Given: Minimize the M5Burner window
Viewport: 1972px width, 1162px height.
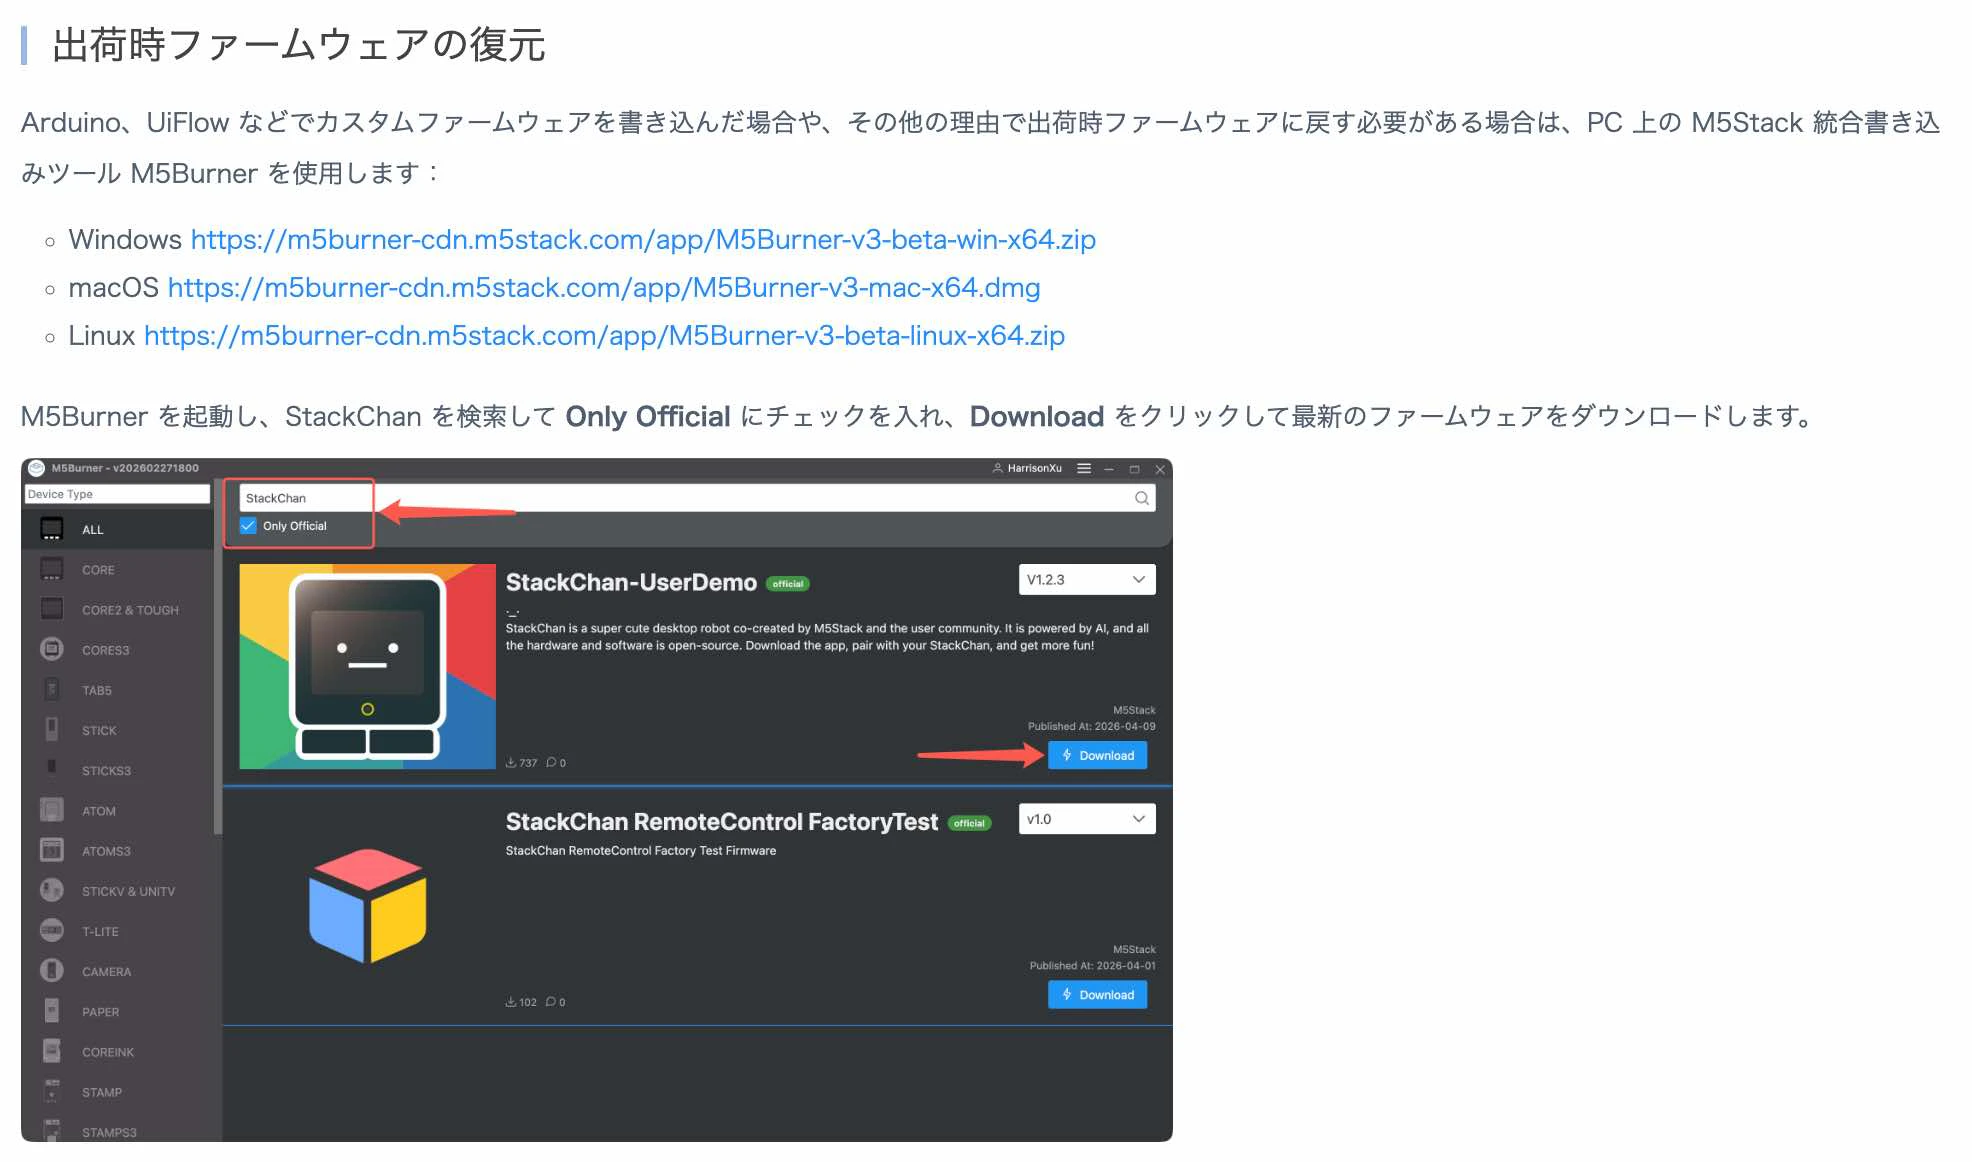Looking at the screenshot, I should click(1109, 468).
